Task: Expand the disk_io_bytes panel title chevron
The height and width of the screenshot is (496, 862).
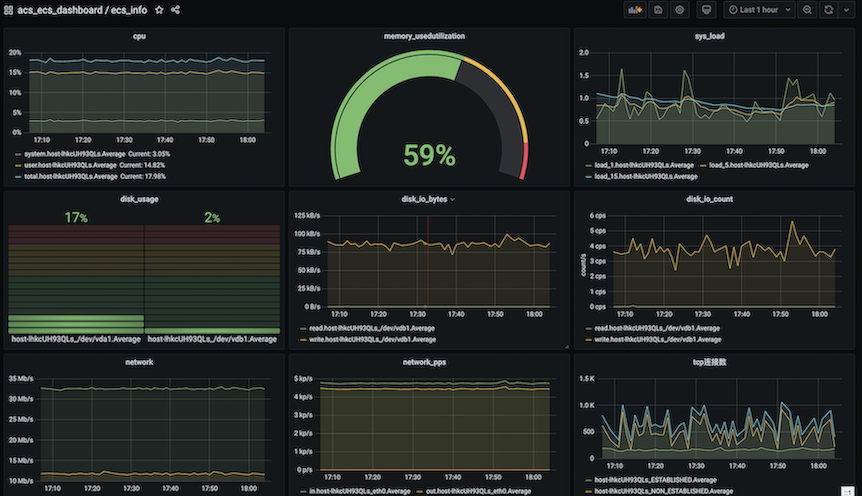Action: pyautogui.click(x=452, y=200)
